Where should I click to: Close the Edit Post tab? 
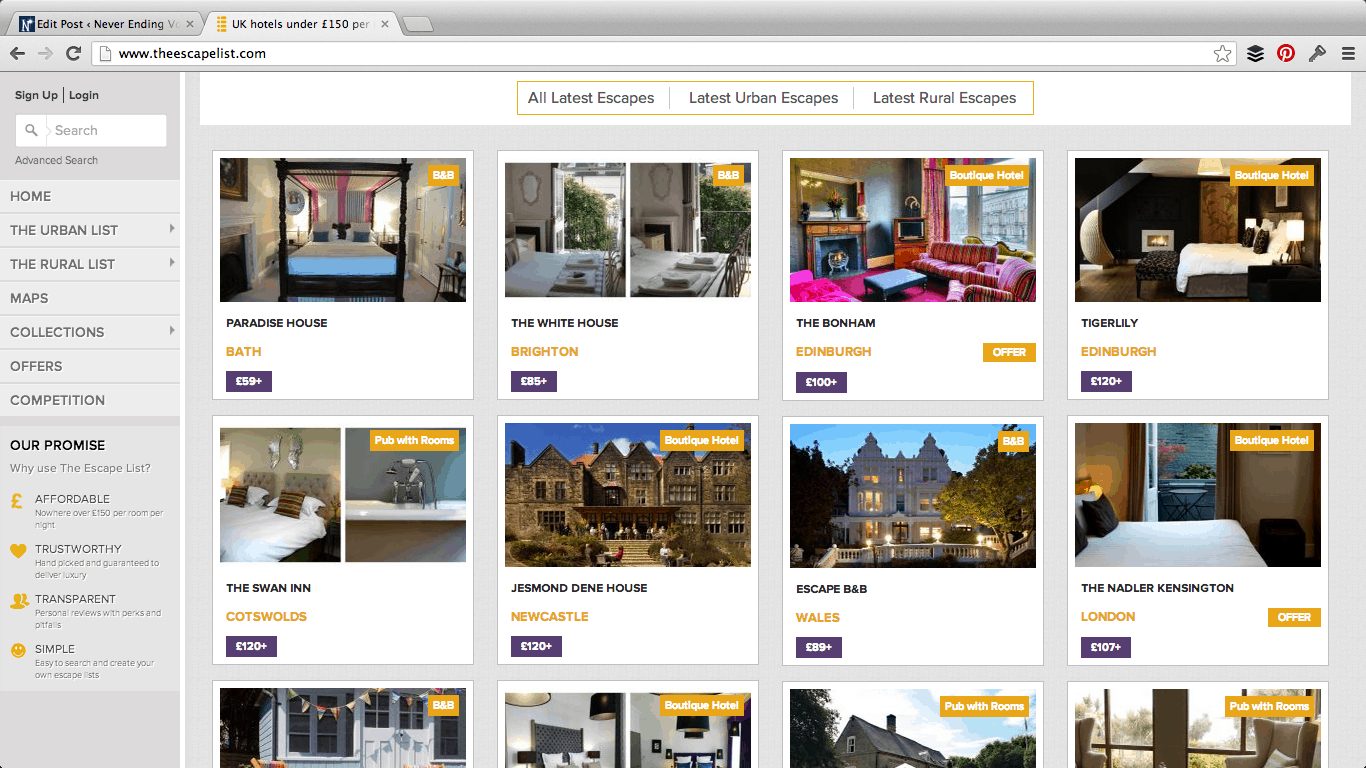tap(190, 24)
